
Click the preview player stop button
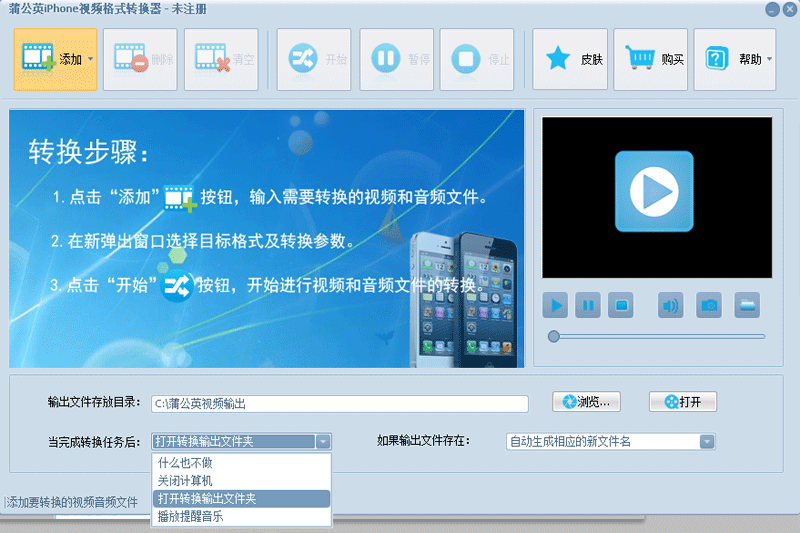621,306
